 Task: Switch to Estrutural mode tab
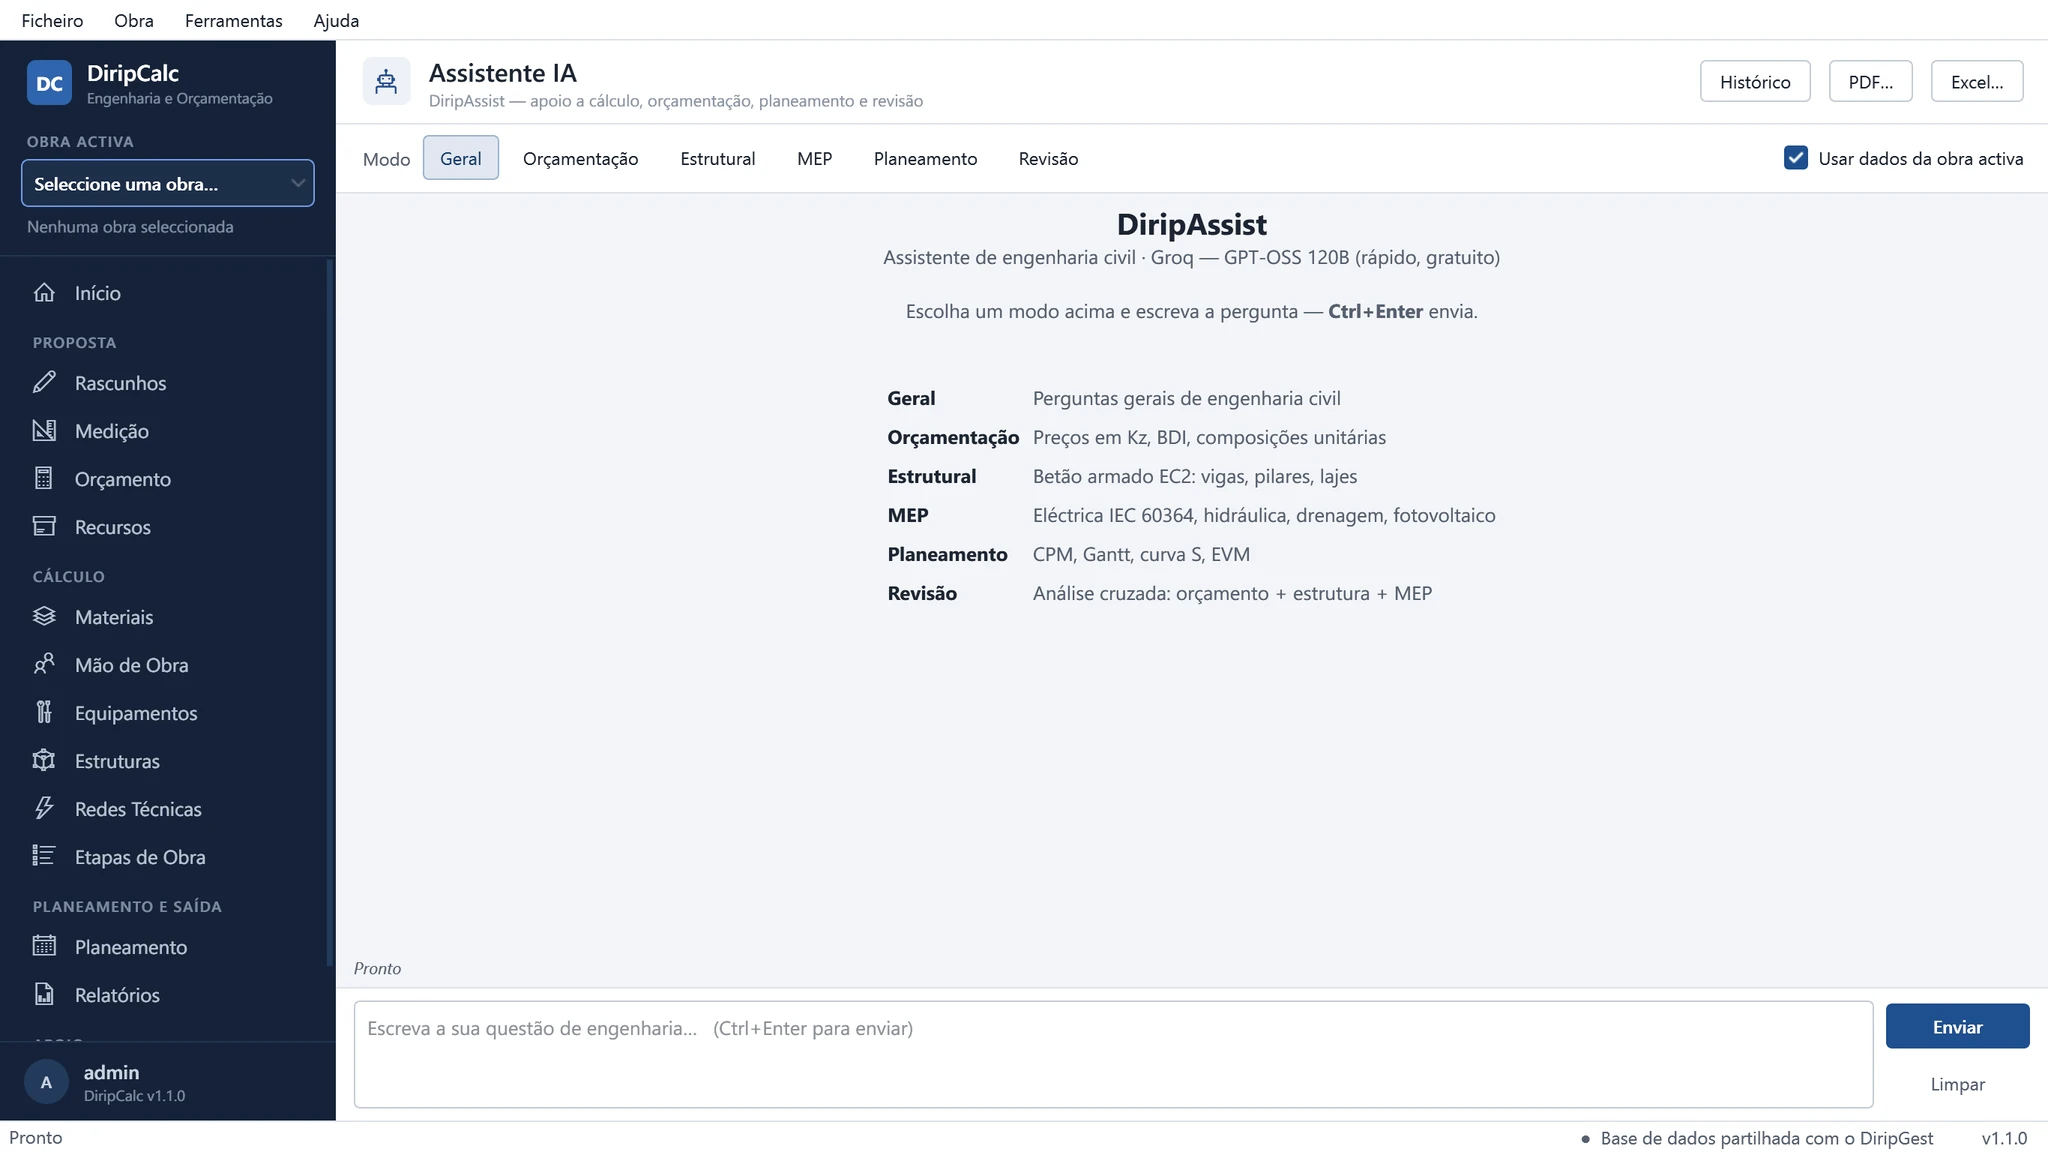[x=718, y=158]
